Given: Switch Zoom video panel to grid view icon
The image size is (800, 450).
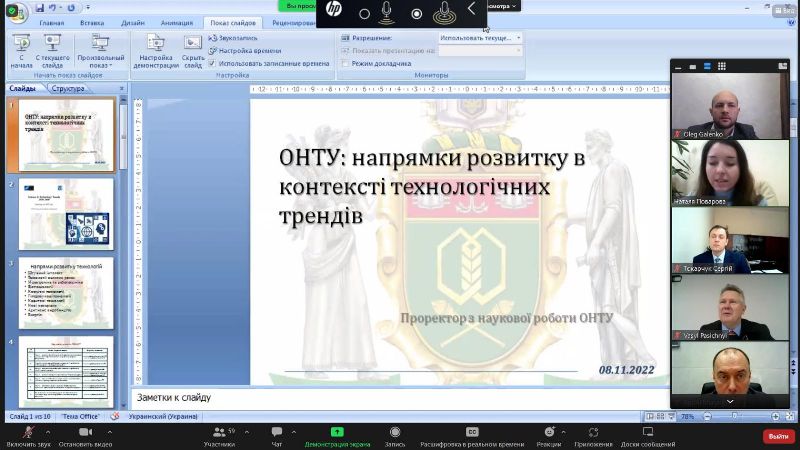Looking at the screenshot, I should coord(721,66).
